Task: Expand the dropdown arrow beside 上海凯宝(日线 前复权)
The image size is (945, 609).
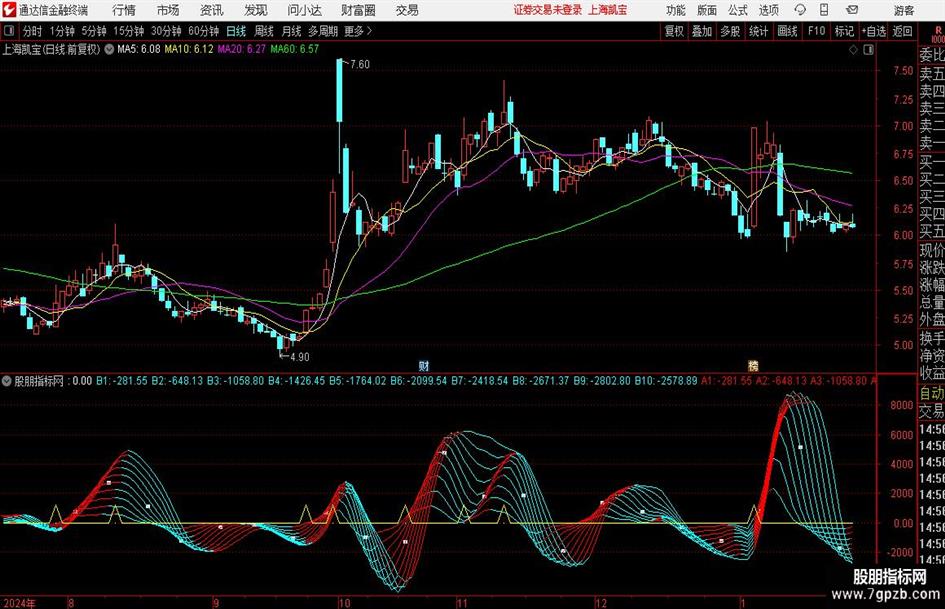Action: pos(109,49)
